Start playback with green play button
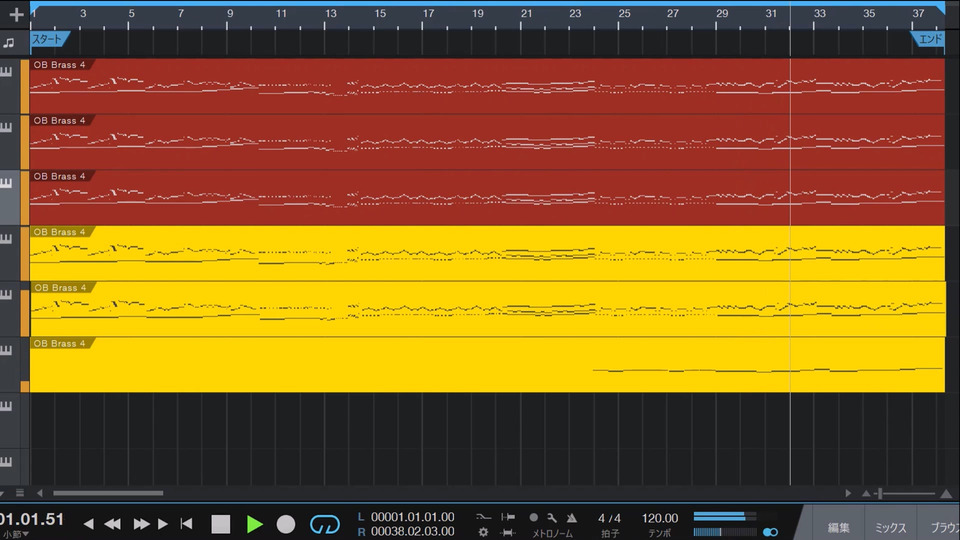 254,524
